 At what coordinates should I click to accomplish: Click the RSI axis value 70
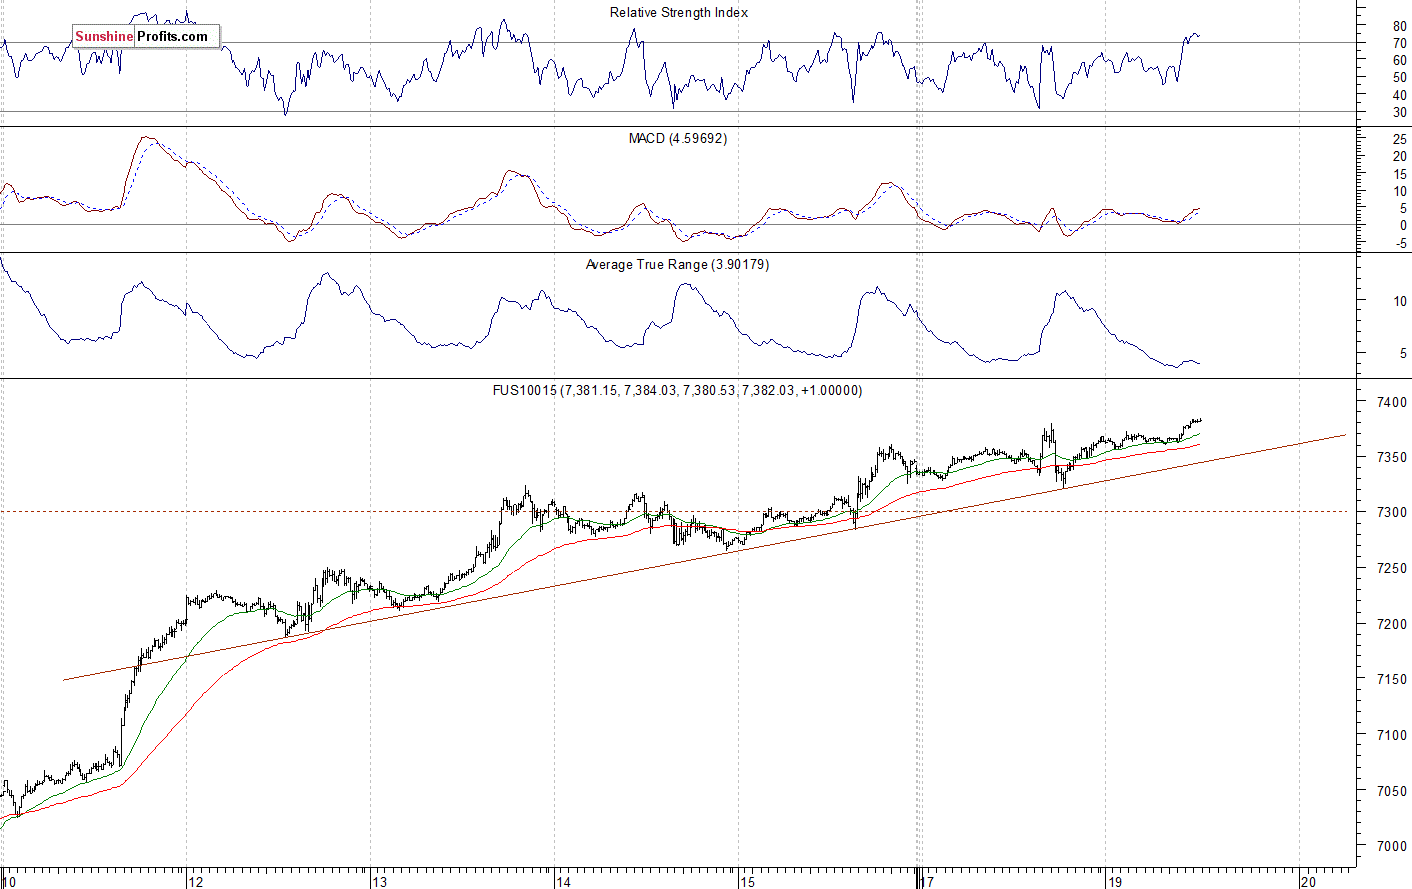[x=1400, y=43]
